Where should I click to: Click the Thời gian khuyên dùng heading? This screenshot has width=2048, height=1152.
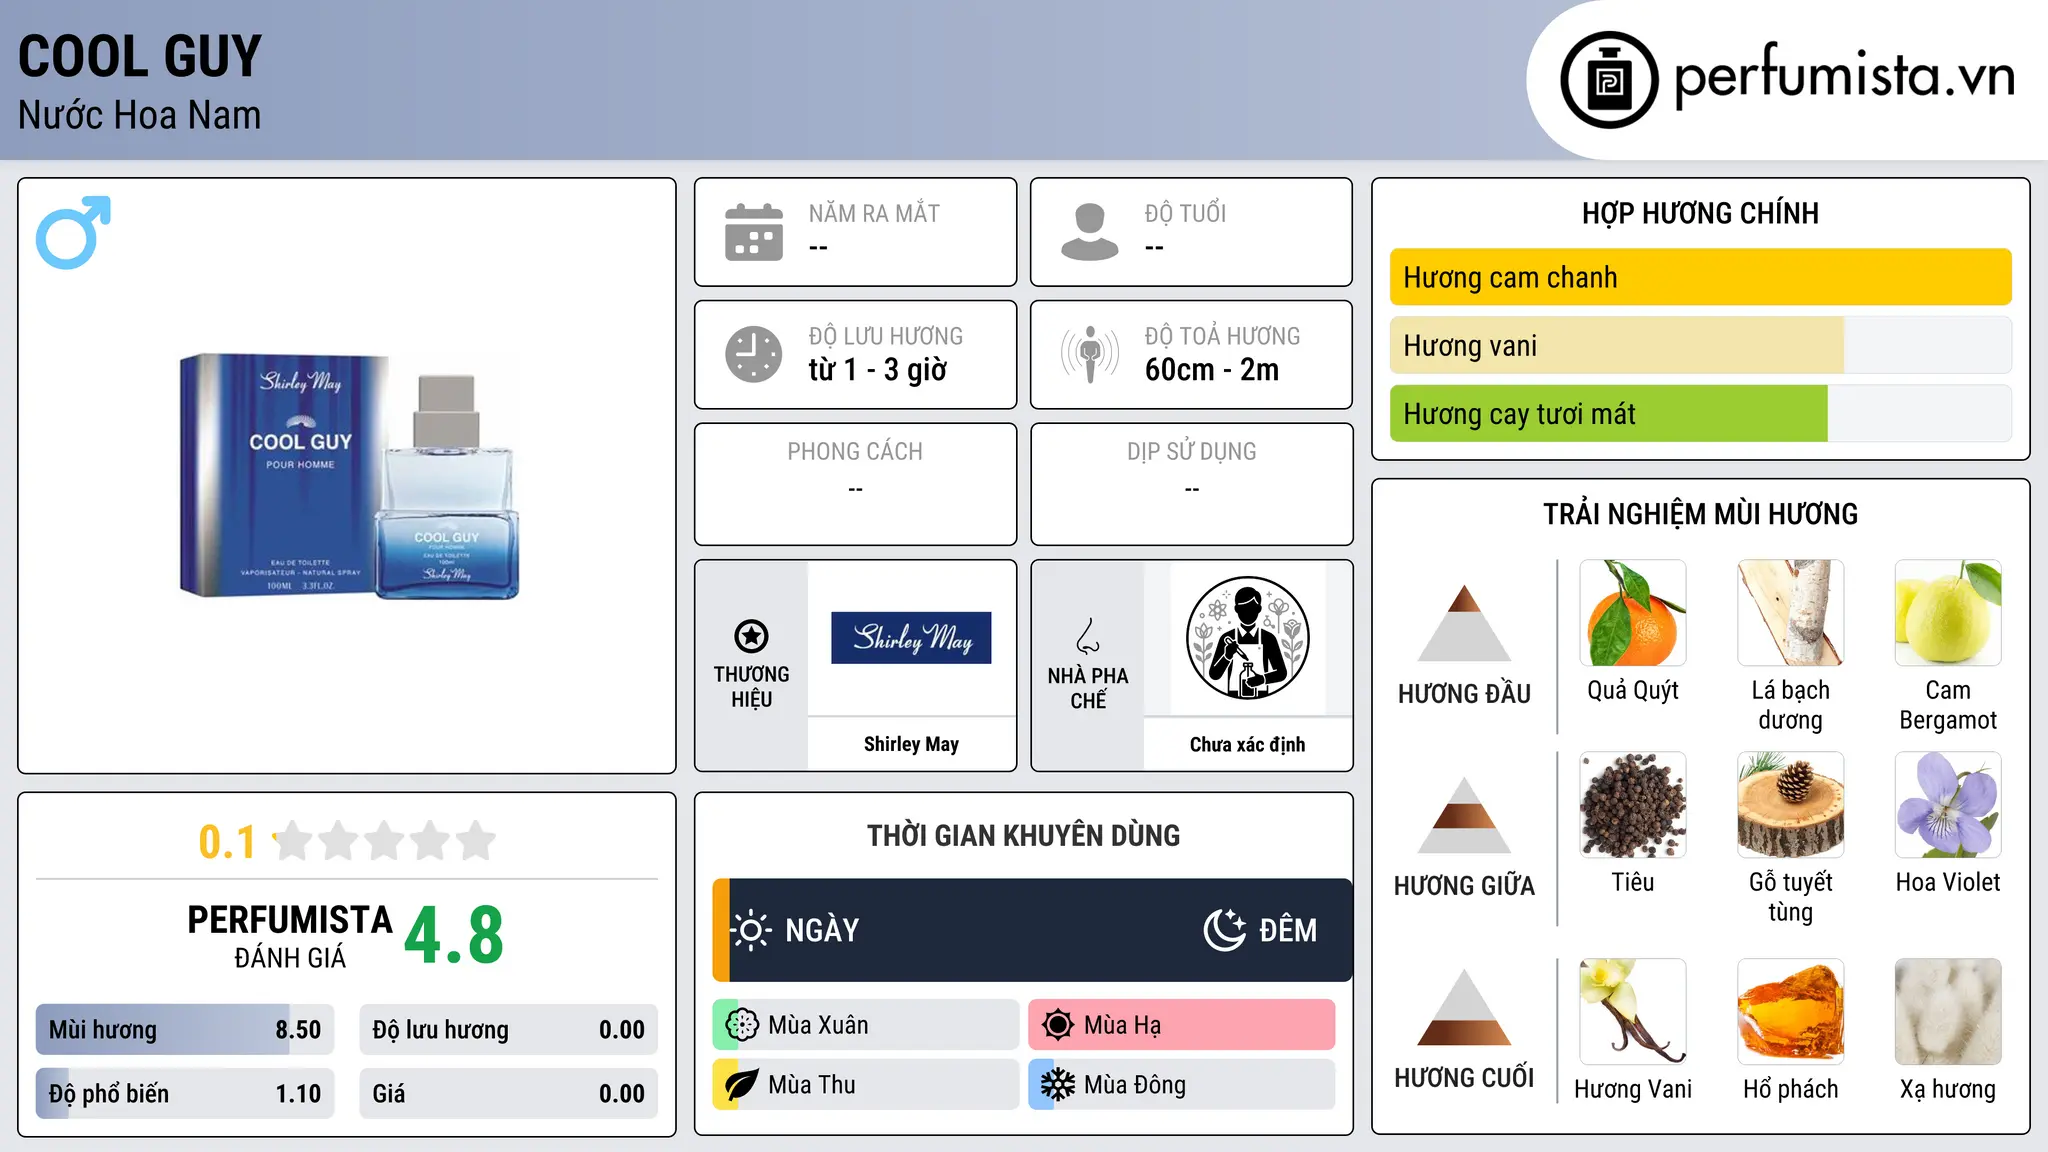[x=1023, y=835]
